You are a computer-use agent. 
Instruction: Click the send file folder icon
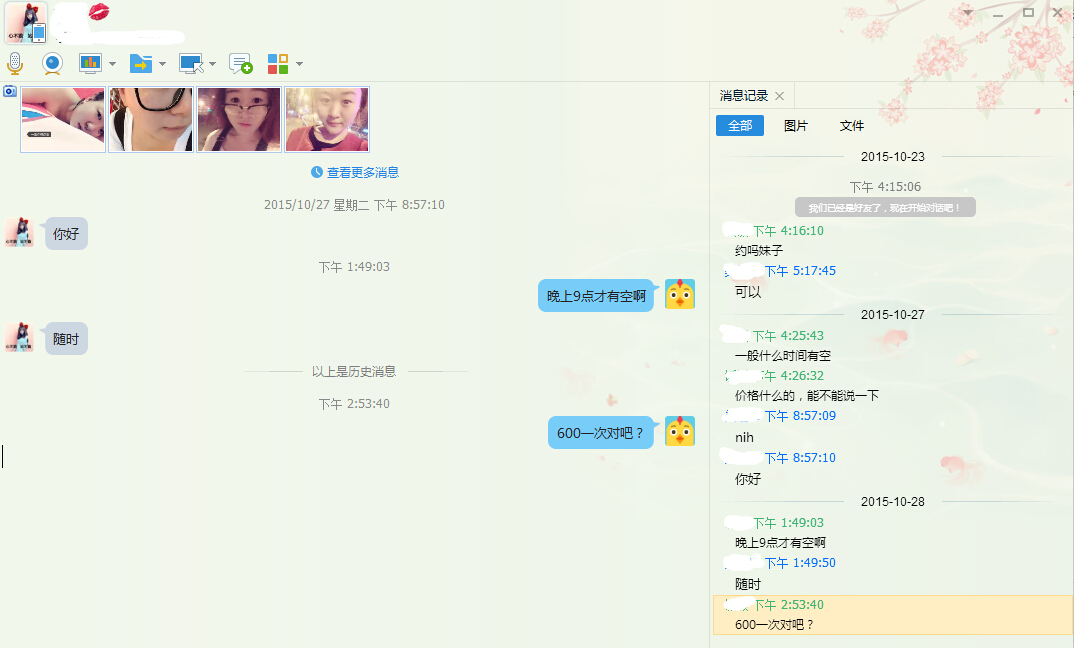(x=140, y=64)
